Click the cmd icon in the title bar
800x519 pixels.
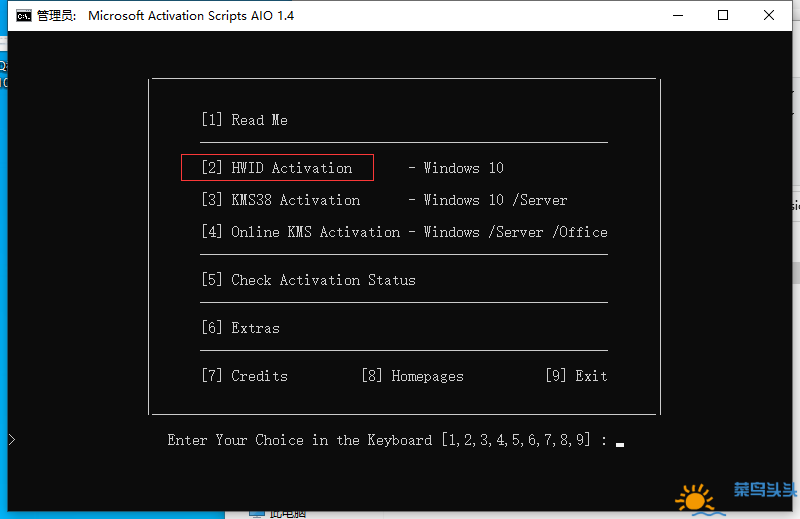23,16
